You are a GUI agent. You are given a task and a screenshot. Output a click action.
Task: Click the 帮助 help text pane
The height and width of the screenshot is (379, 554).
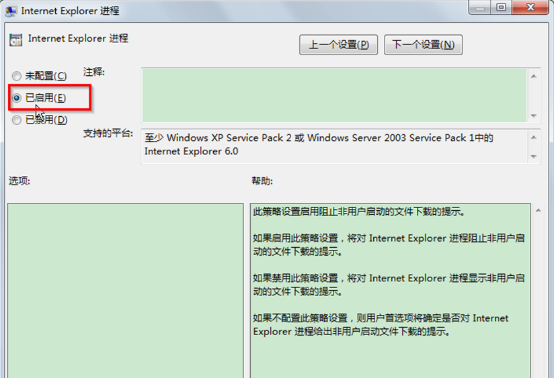coord(390,291)
